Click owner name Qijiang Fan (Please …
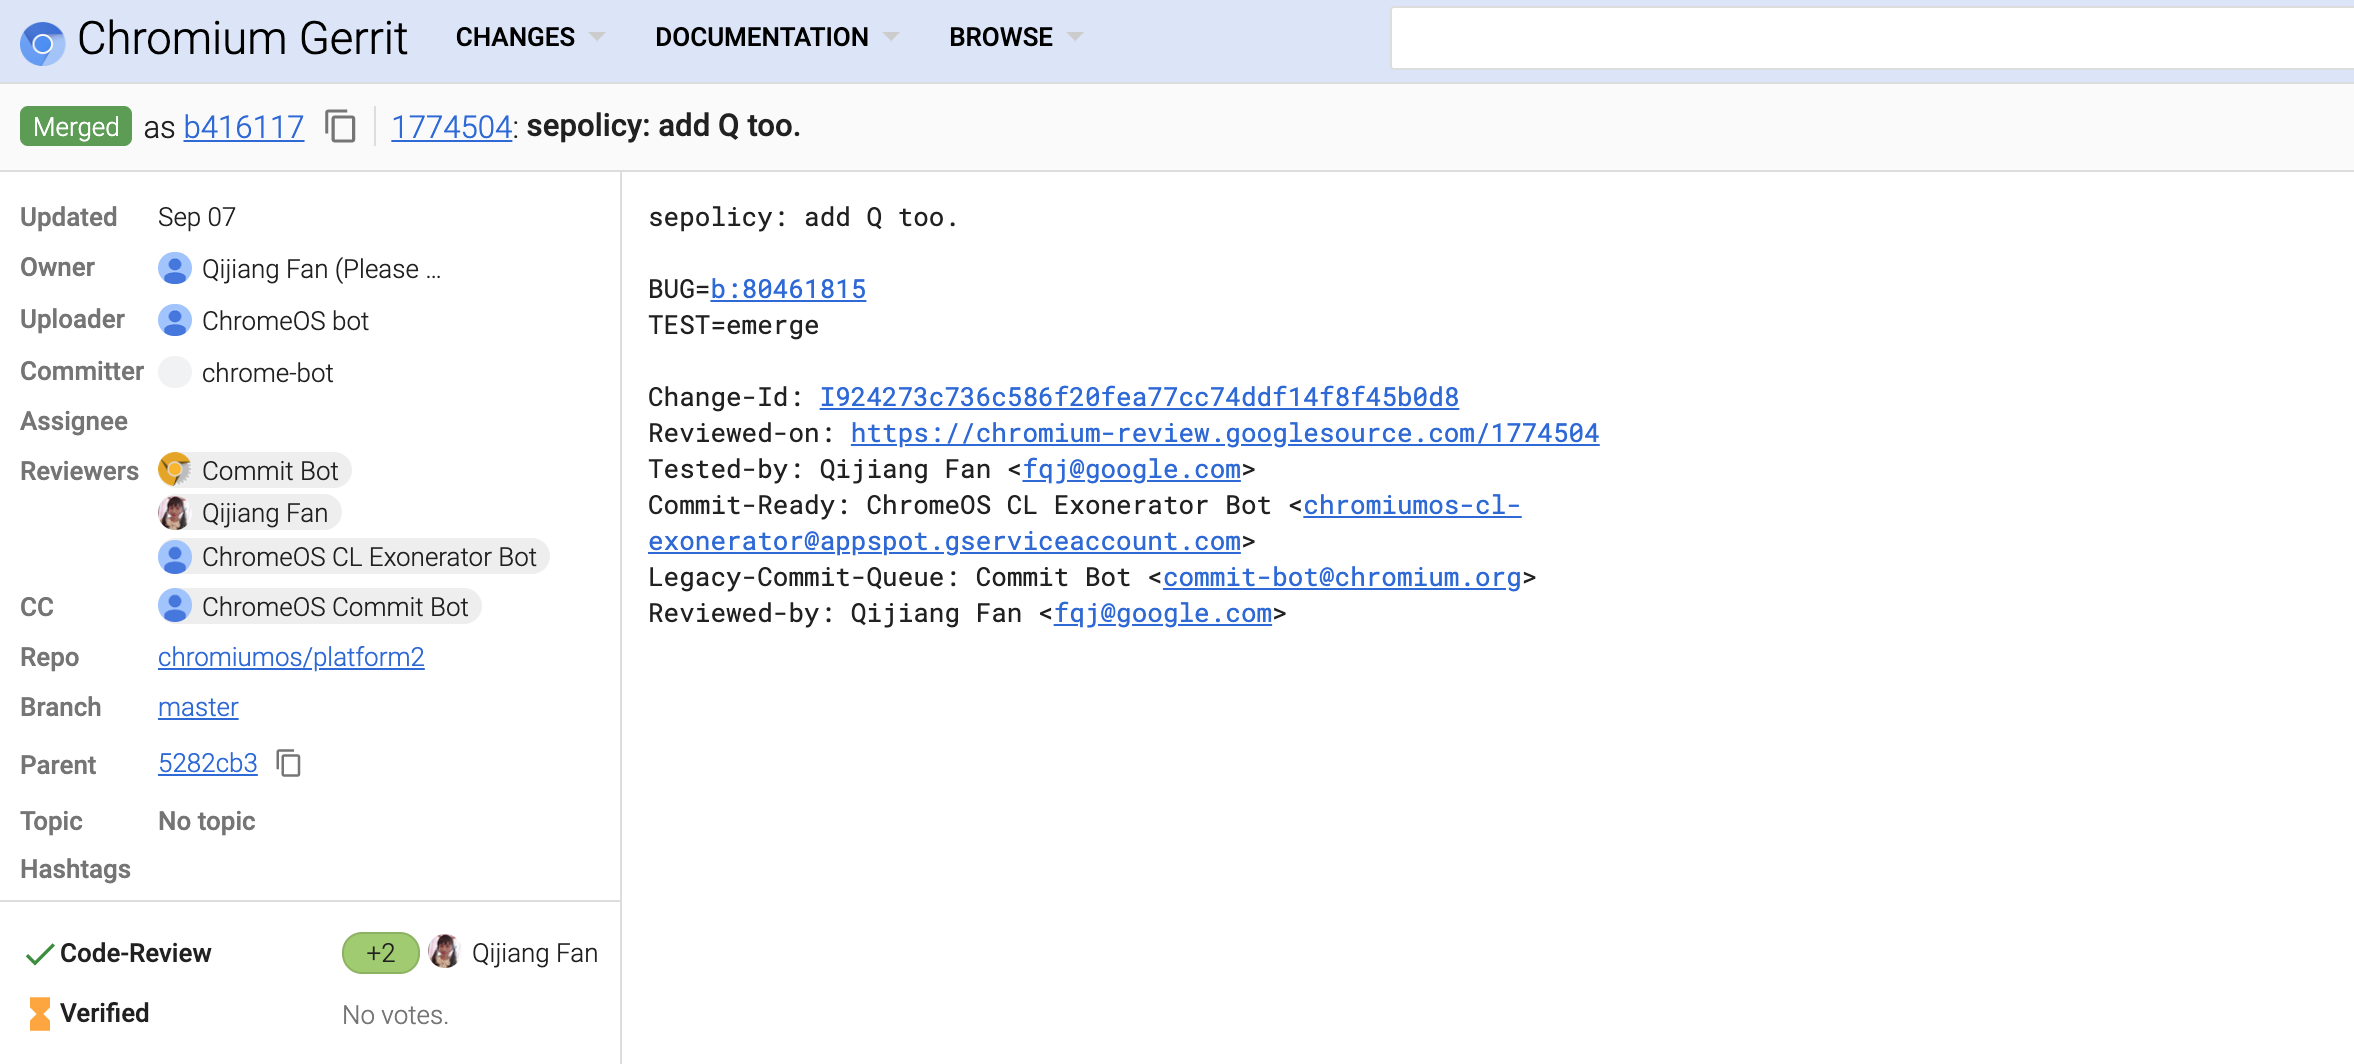The width and height of the screenshot is (2354, 1064). (x=321, y=269)
